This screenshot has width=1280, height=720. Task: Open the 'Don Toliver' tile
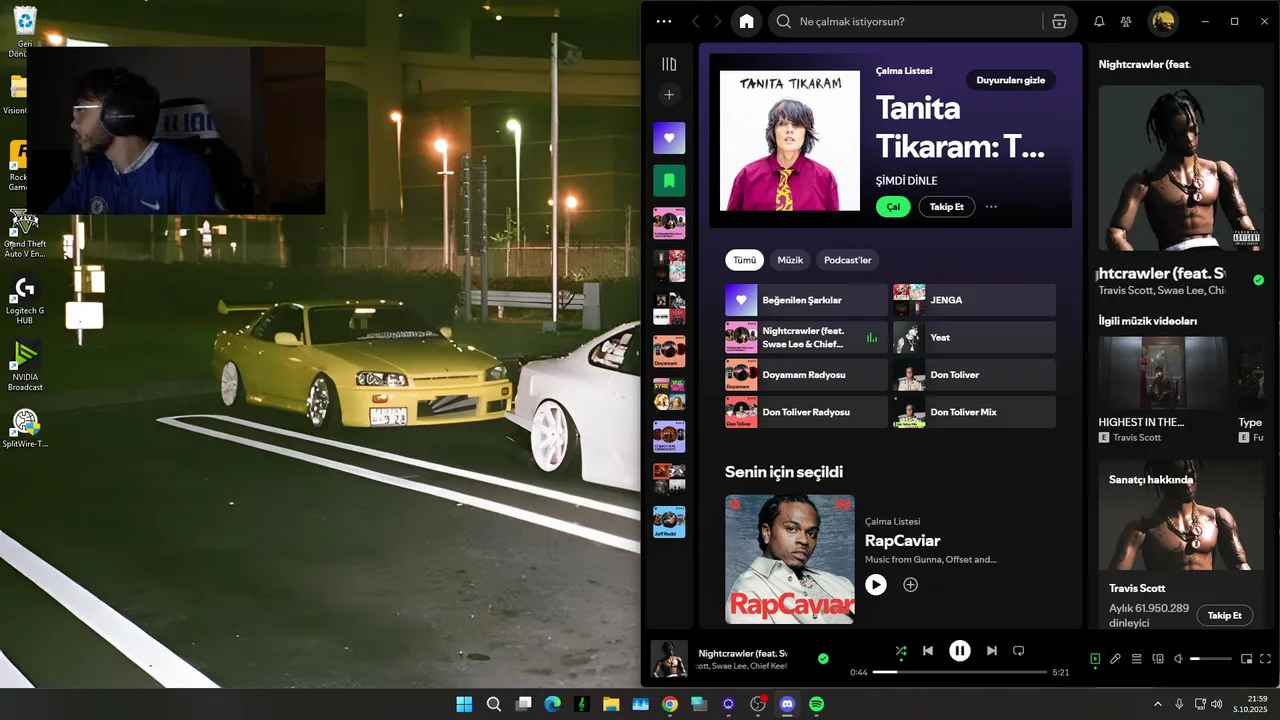(974, 375)
